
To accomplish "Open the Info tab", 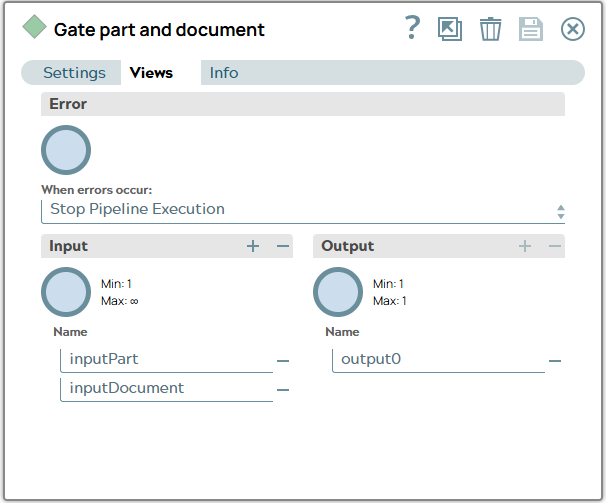I will coord(224,73).
